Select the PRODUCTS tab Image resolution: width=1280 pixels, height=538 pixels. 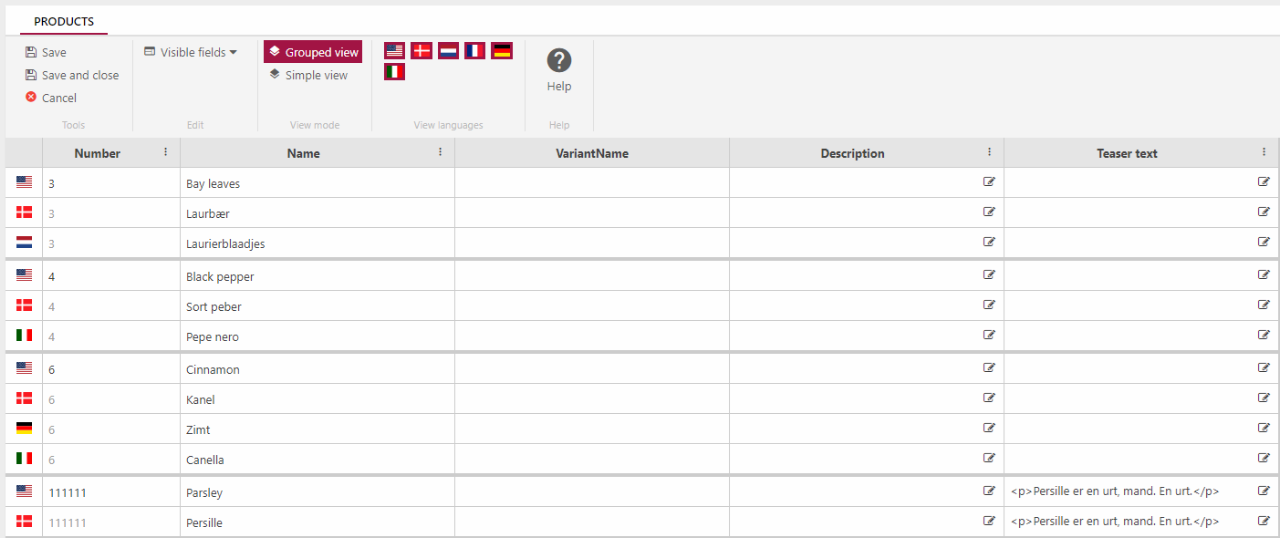pyautogui.click(x=64, y=22)
